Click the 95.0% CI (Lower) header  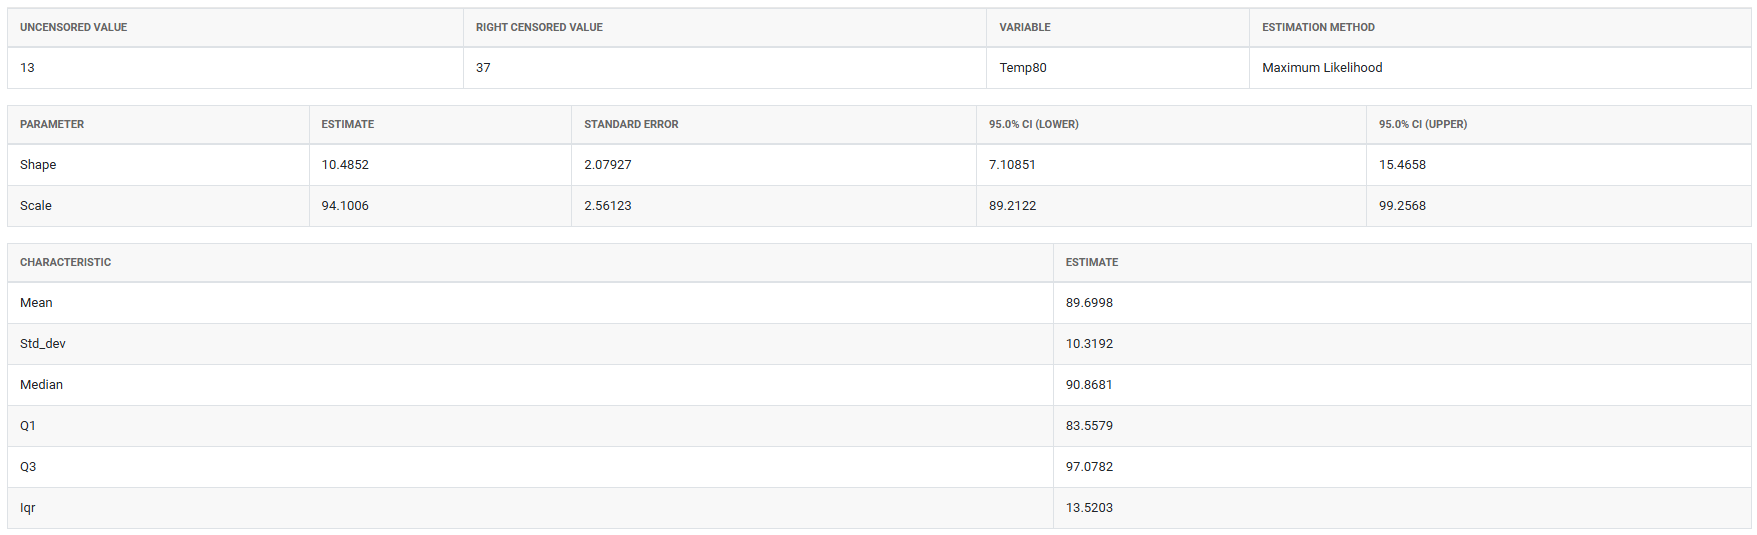1033,124
